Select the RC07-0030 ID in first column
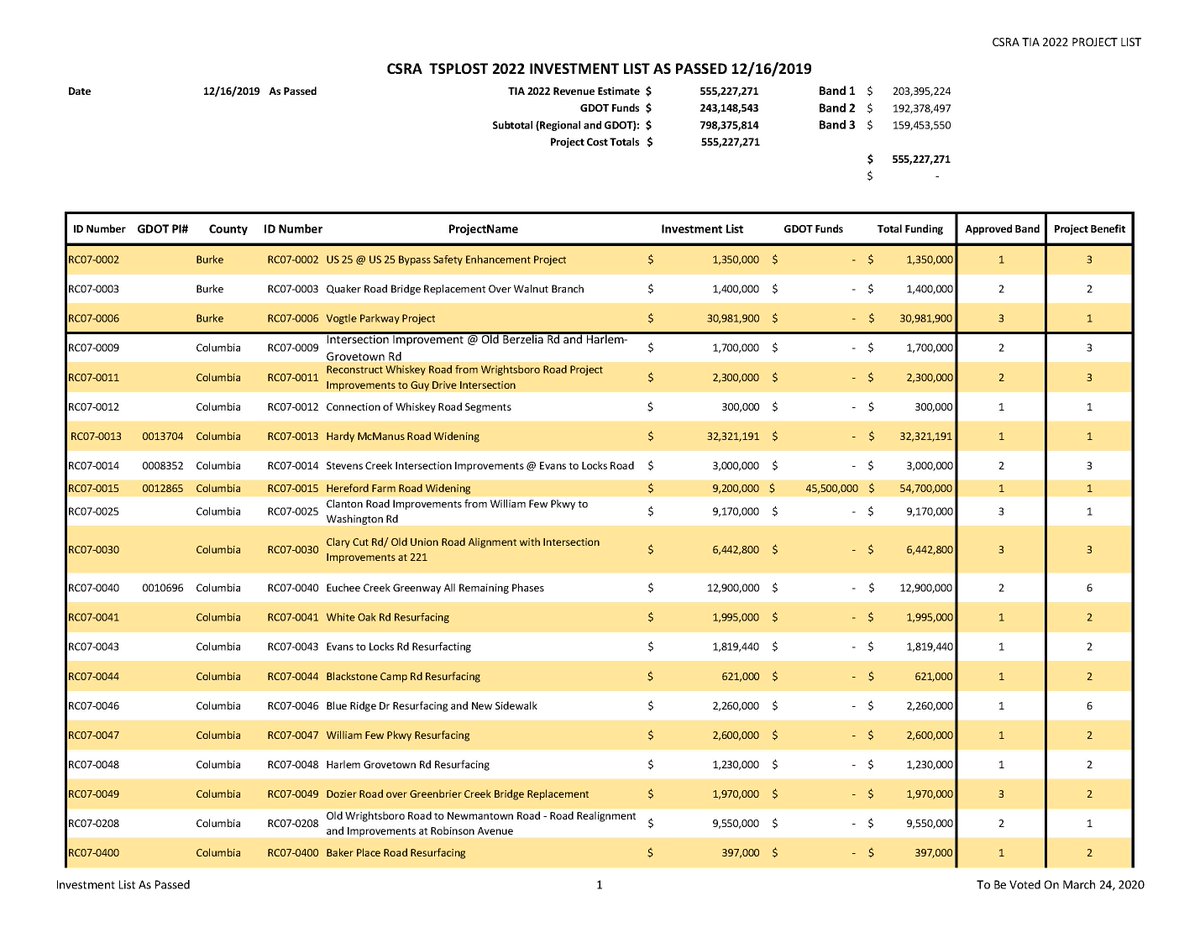 coord(94,550)
